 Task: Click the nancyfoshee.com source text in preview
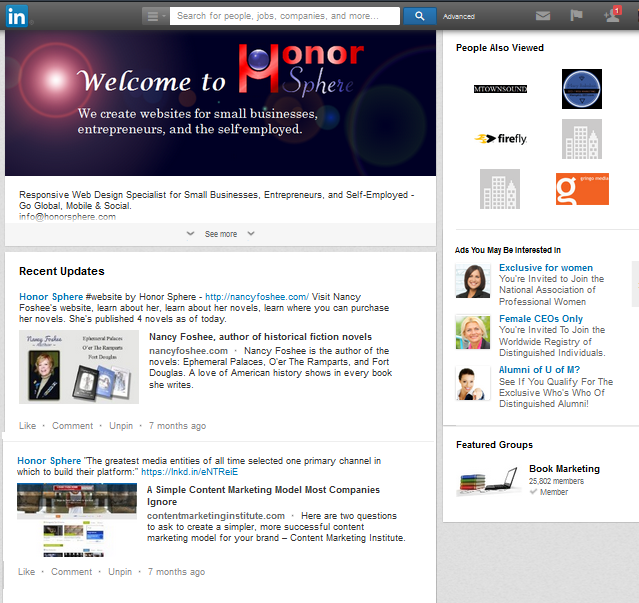coord(188,351)
